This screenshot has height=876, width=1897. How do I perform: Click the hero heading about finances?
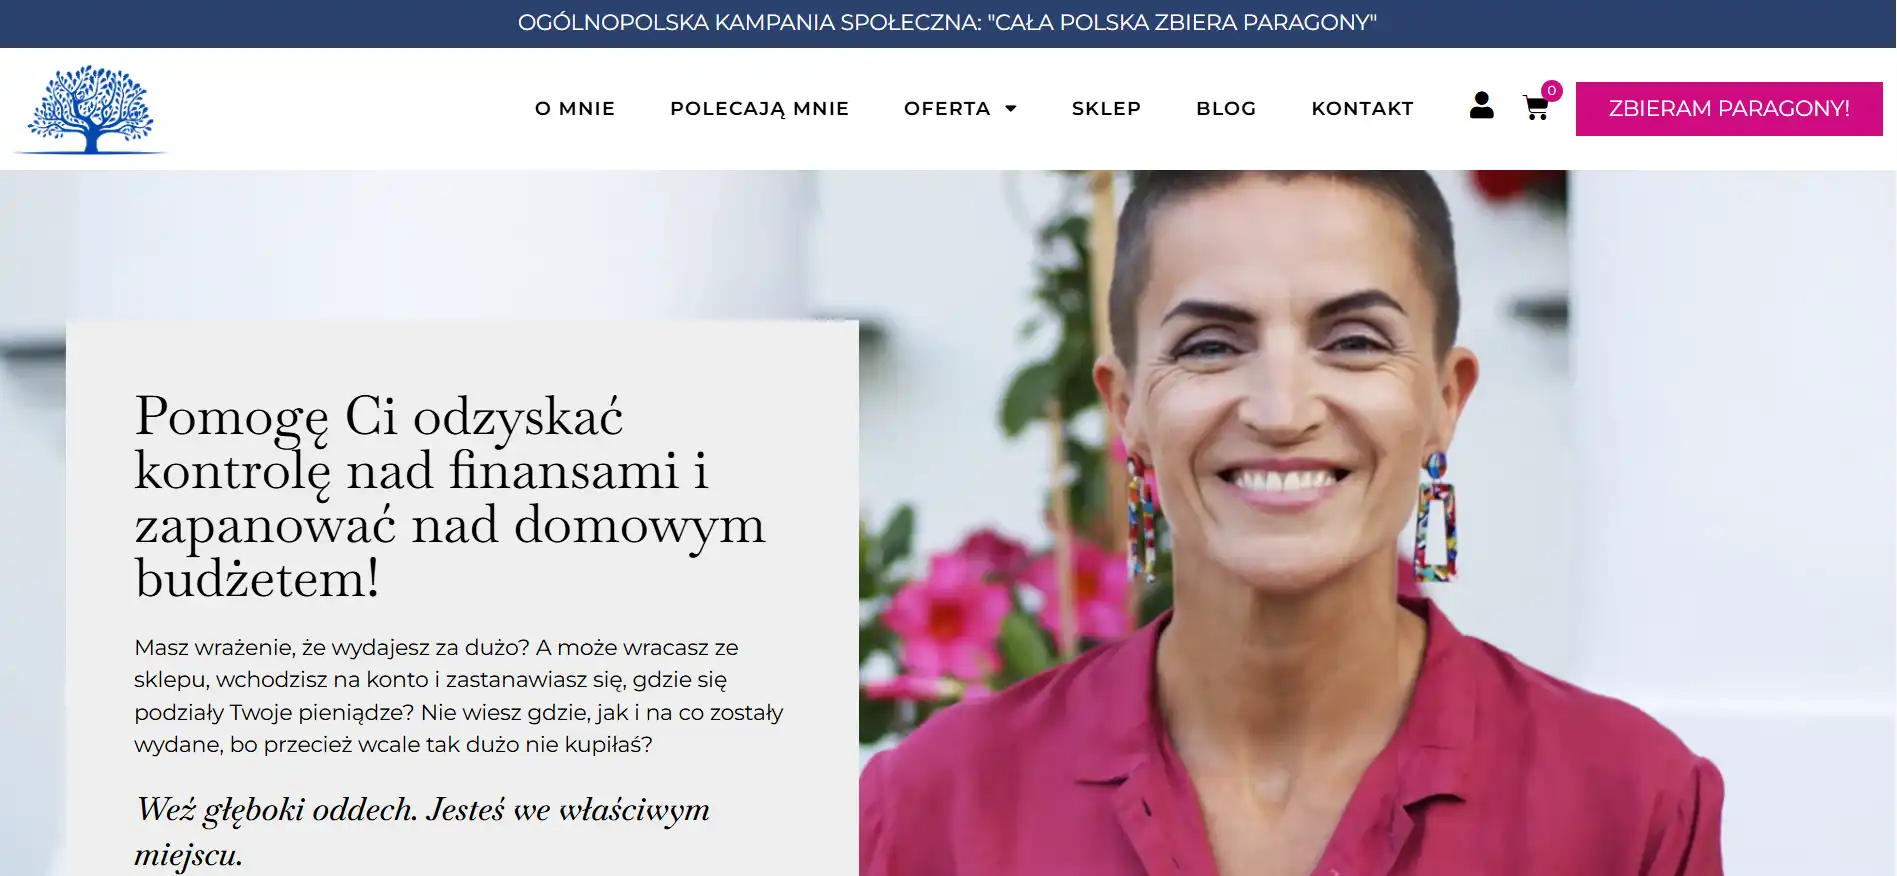click(x=450, y=496)
